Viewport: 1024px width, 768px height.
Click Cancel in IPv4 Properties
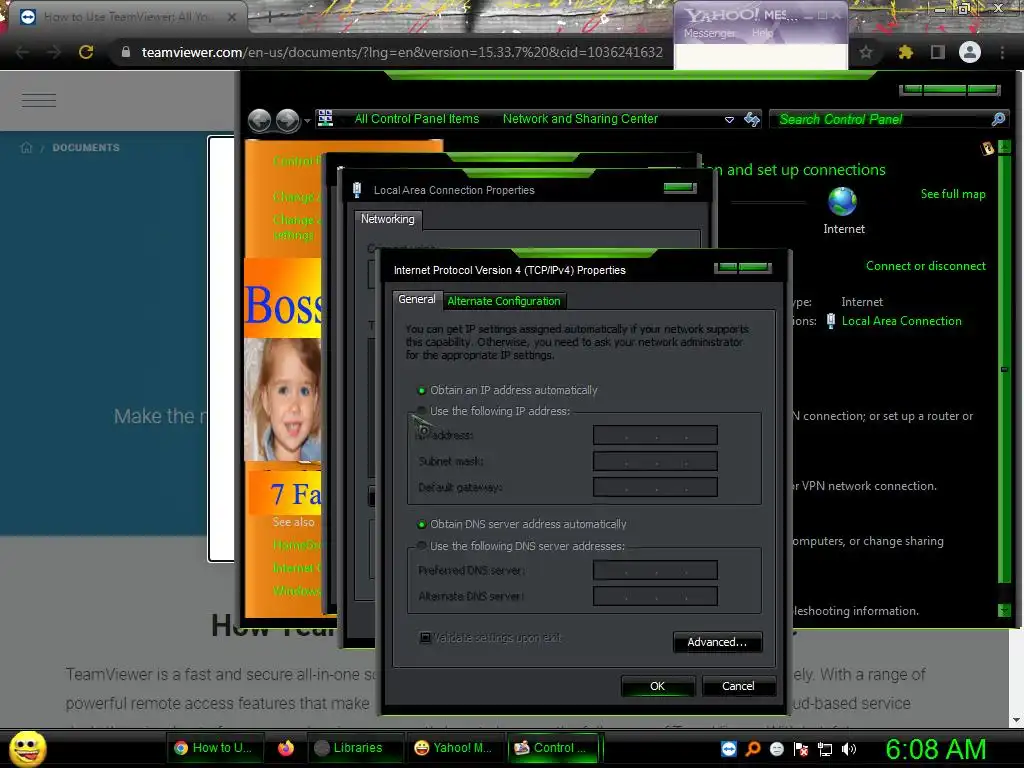(x=738, y=686)
